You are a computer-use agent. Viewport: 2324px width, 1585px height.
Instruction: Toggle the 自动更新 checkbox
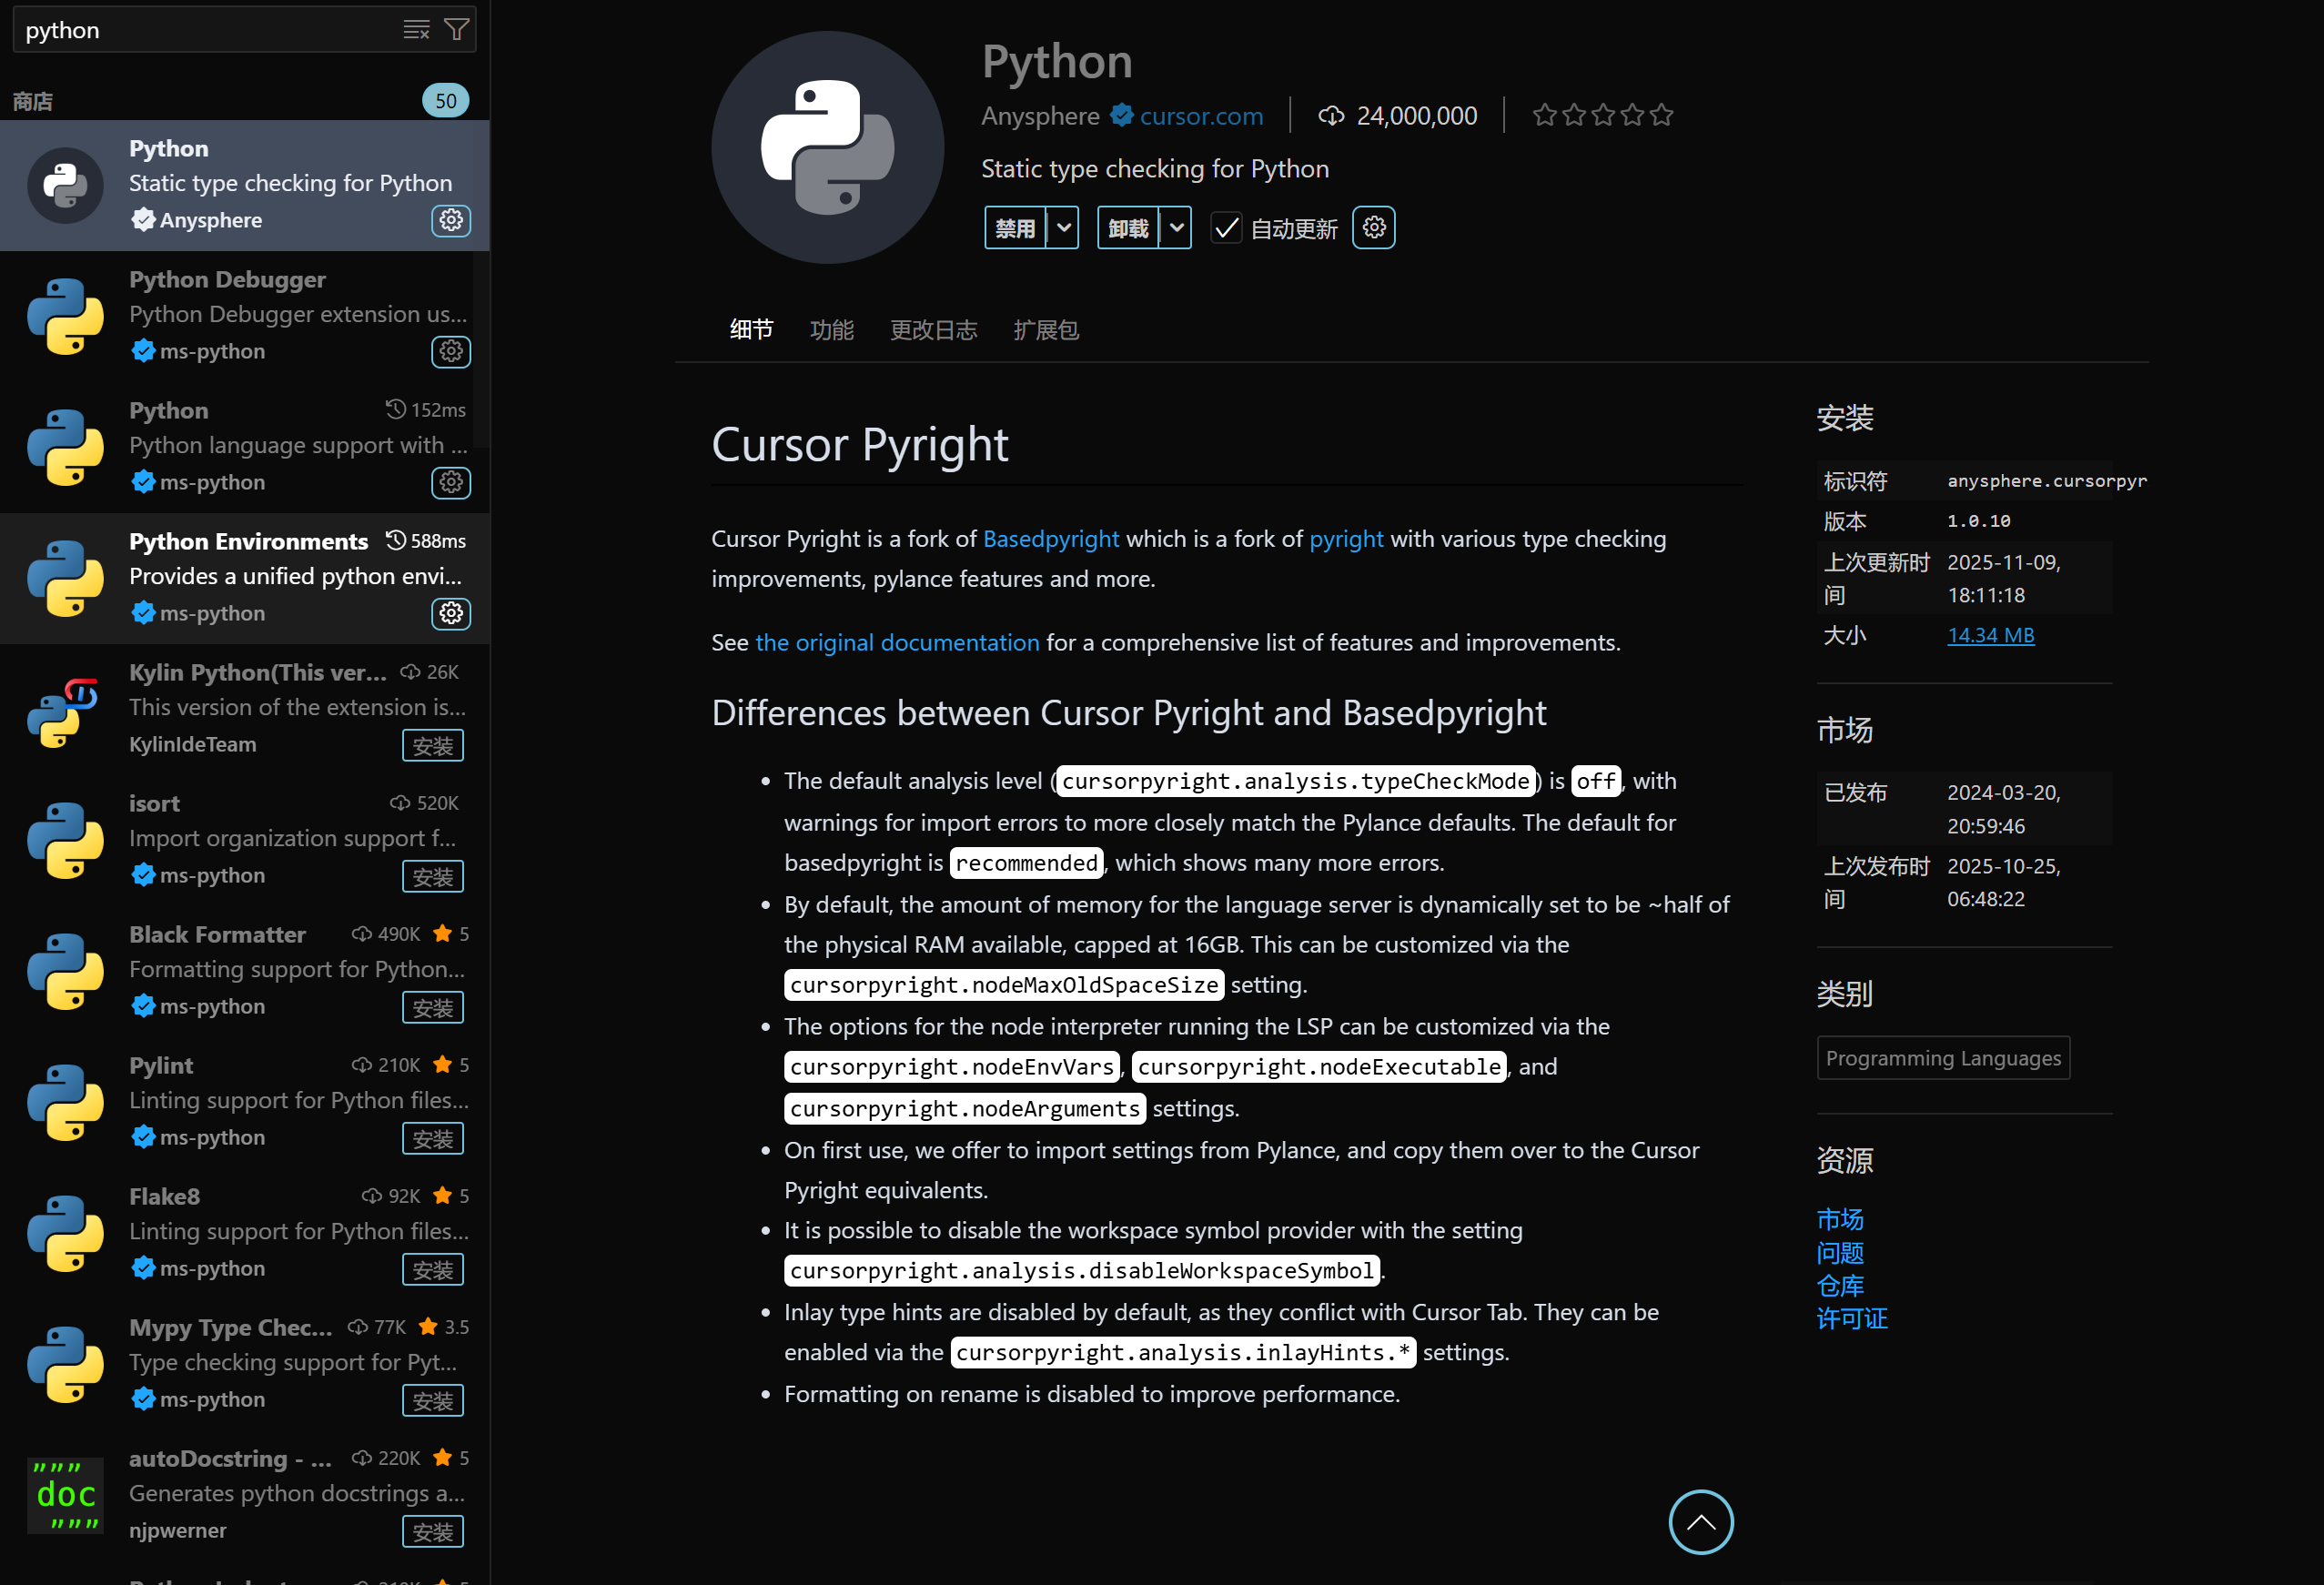pos(1226,229)
